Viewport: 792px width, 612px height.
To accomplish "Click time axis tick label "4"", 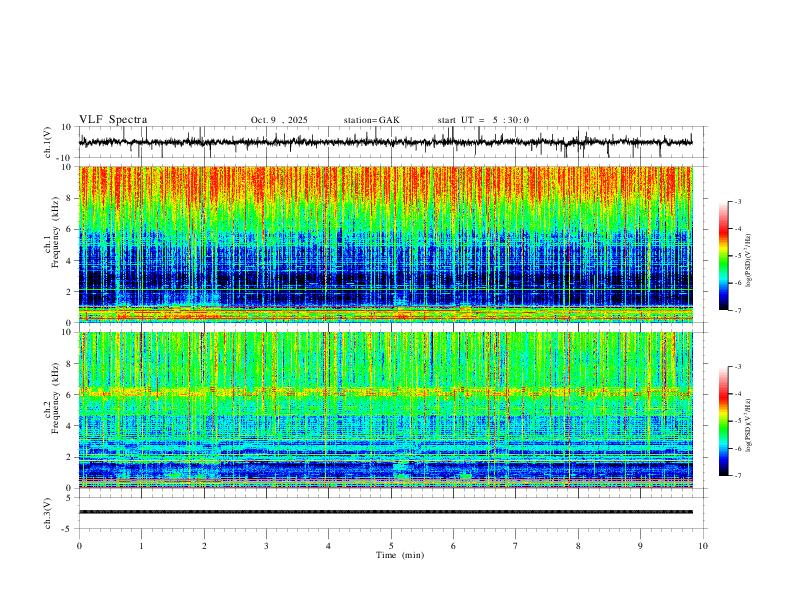I will click(x=328, y=546).
